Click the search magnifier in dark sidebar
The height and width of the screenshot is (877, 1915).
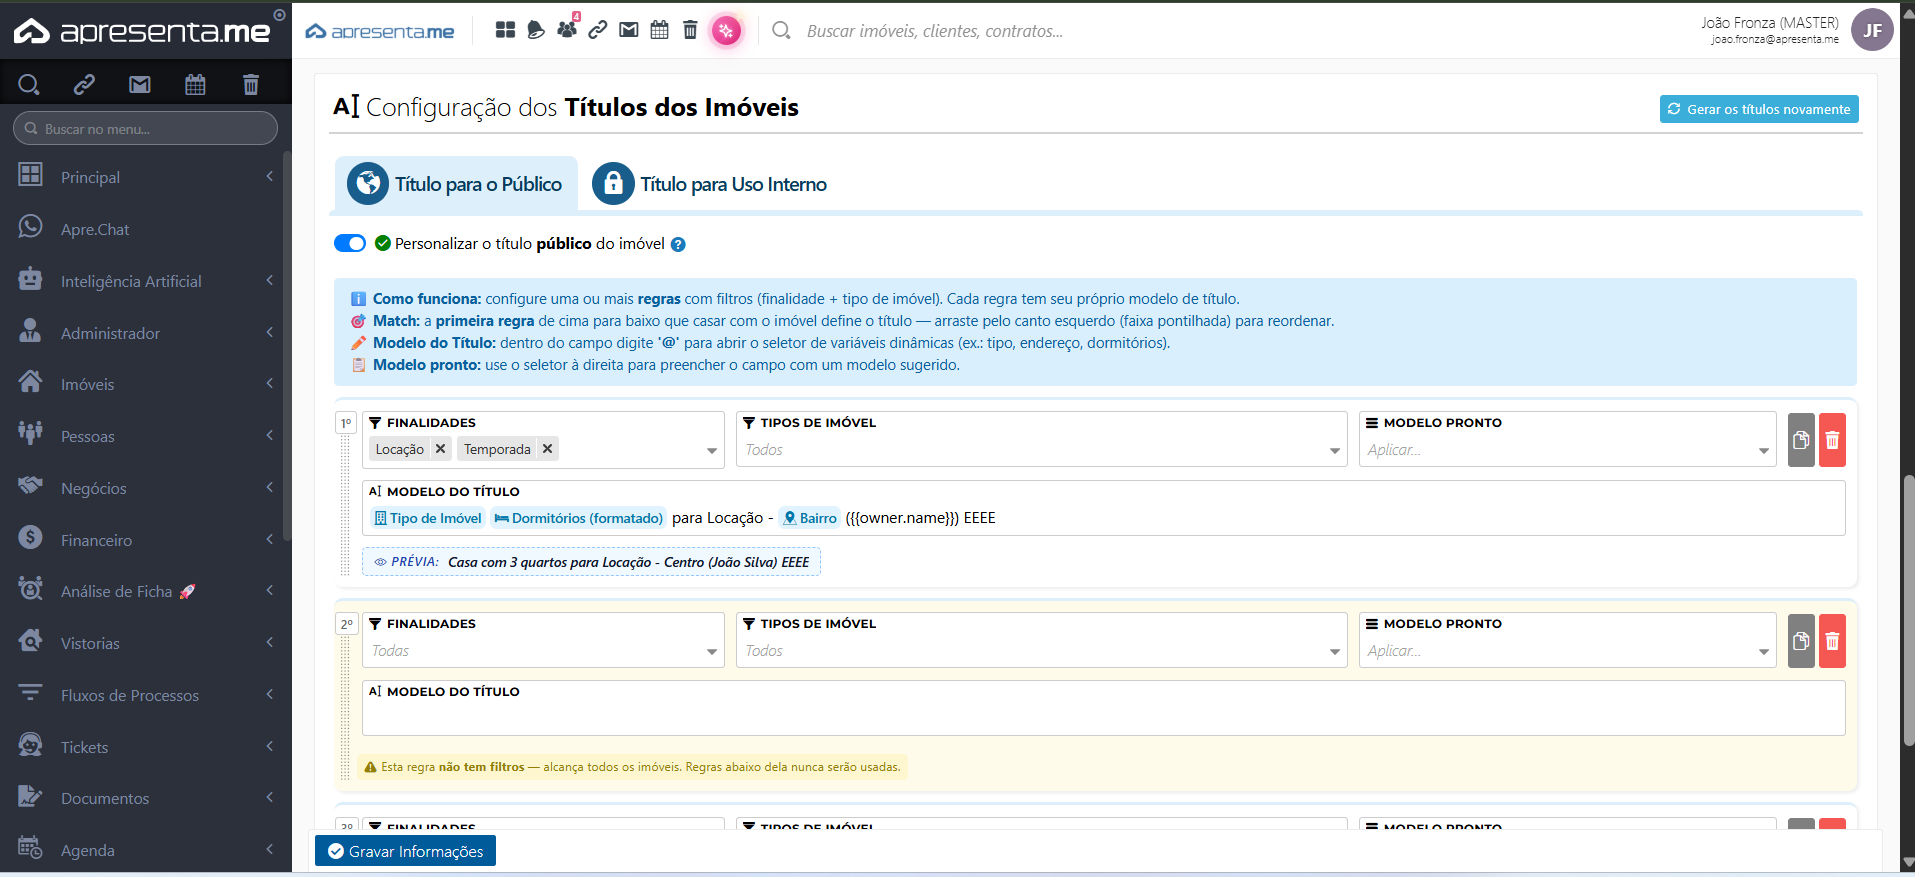[29, 84]
